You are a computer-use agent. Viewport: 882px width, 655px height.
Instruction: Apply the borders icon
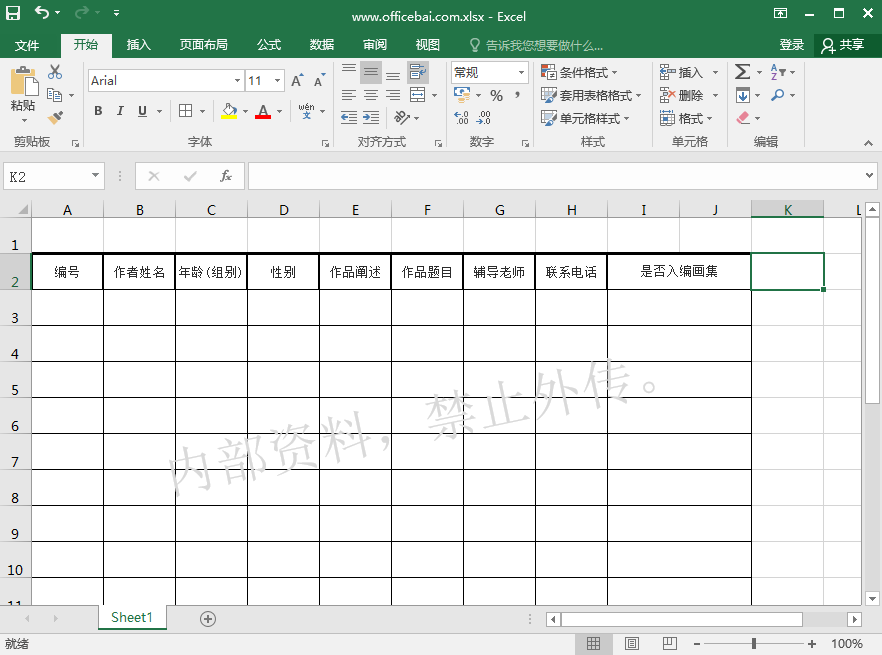tap(185, 111)
